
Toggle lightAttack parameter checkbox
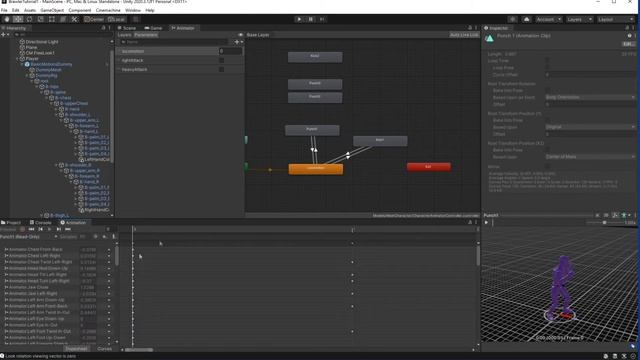(221, 60)
